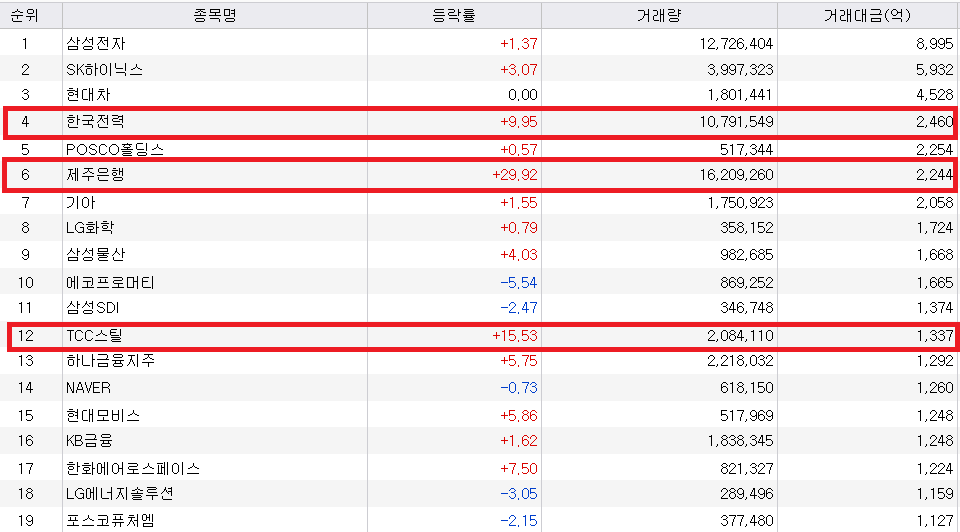Click the 등락률 column header
960x532 pixels.
click(x=454, y=15)
